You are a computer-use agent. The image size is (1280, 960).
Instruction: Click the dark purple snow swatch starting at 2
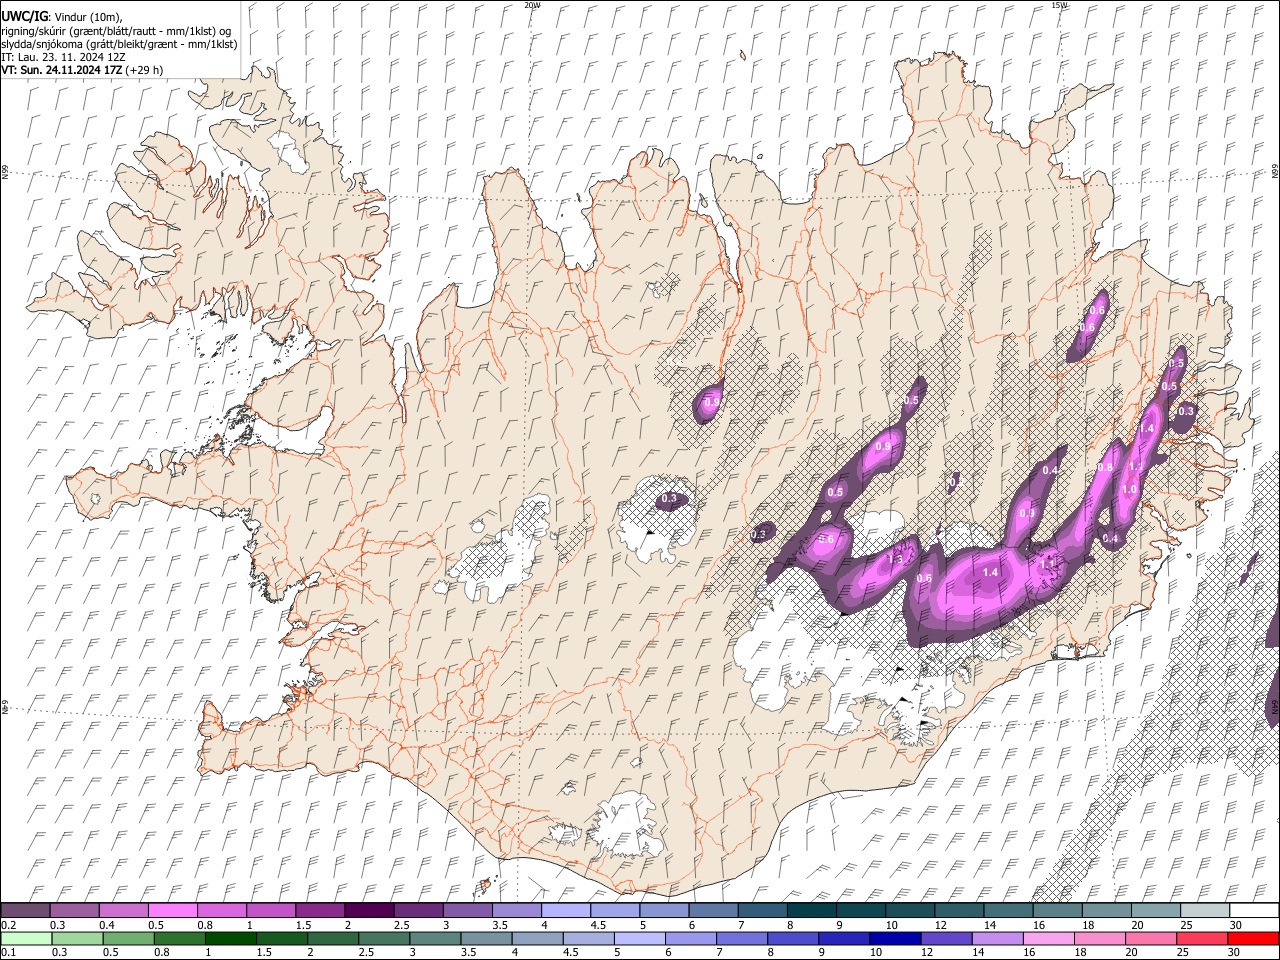tap(369, 911)
